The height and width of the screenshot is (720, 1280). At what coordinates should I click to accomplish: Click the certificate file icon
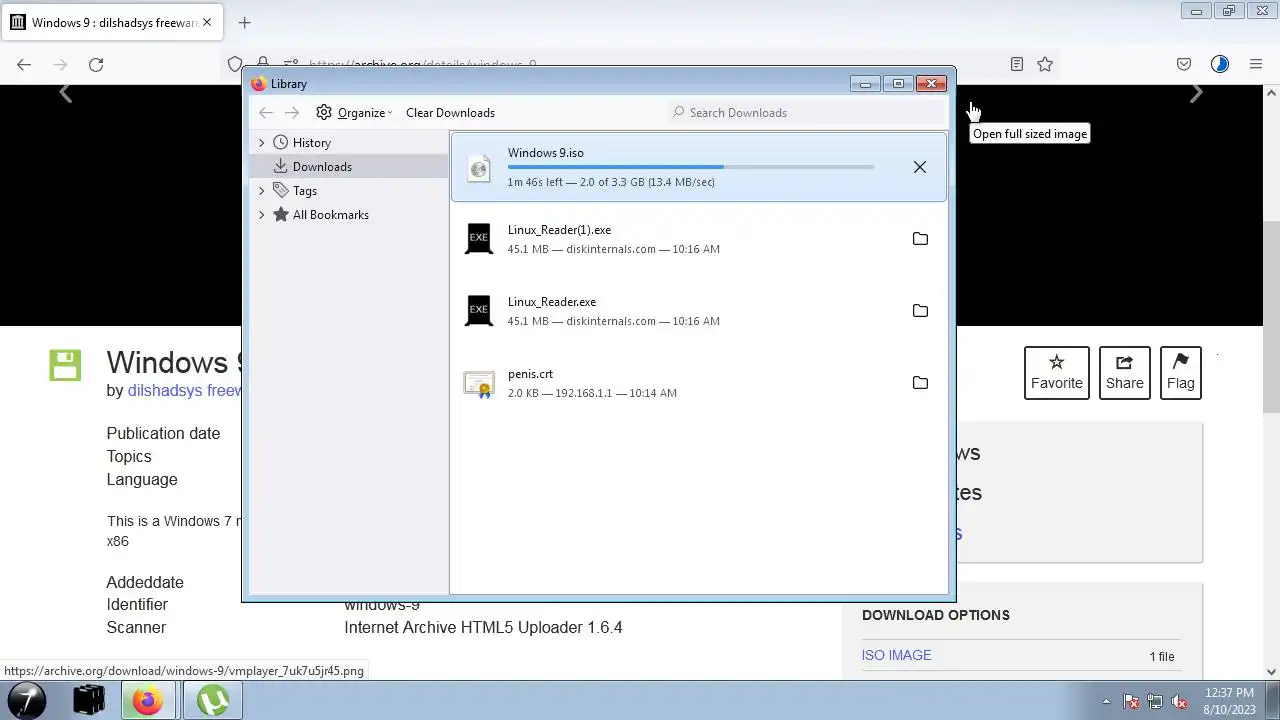479,384
